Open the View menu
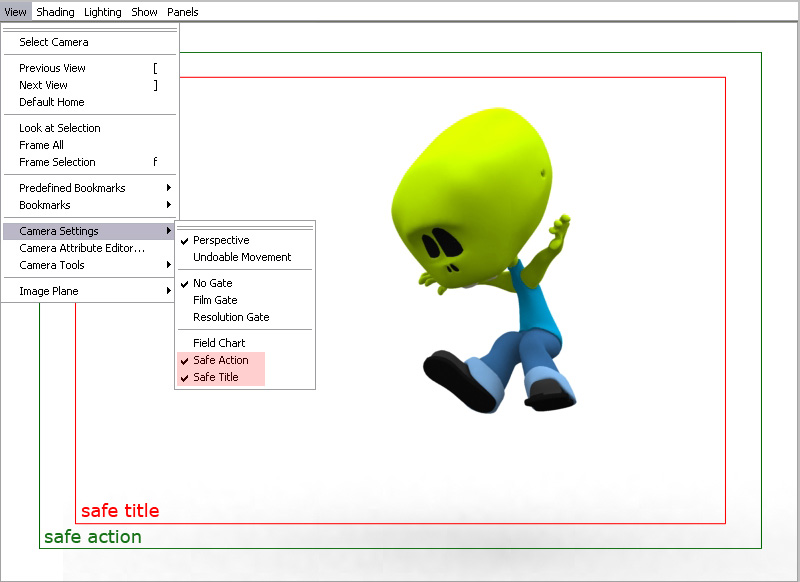Screen dimensions: 800x582 tap(15, 12)
